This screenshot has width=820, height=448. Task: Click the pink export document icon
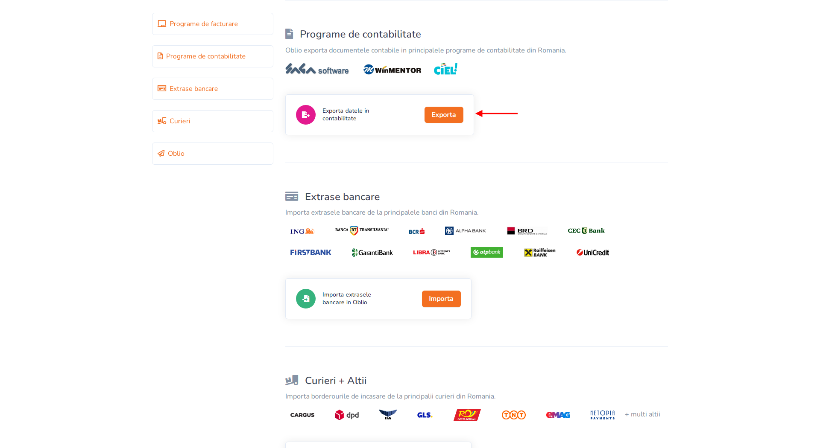[x=305, y=114]
